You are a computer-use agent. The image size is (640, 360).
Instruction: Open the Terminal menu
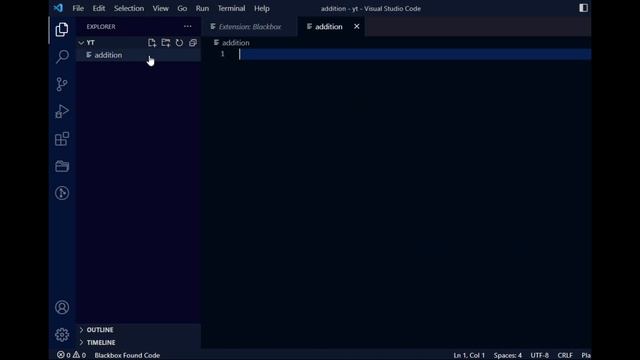point(231,8)
